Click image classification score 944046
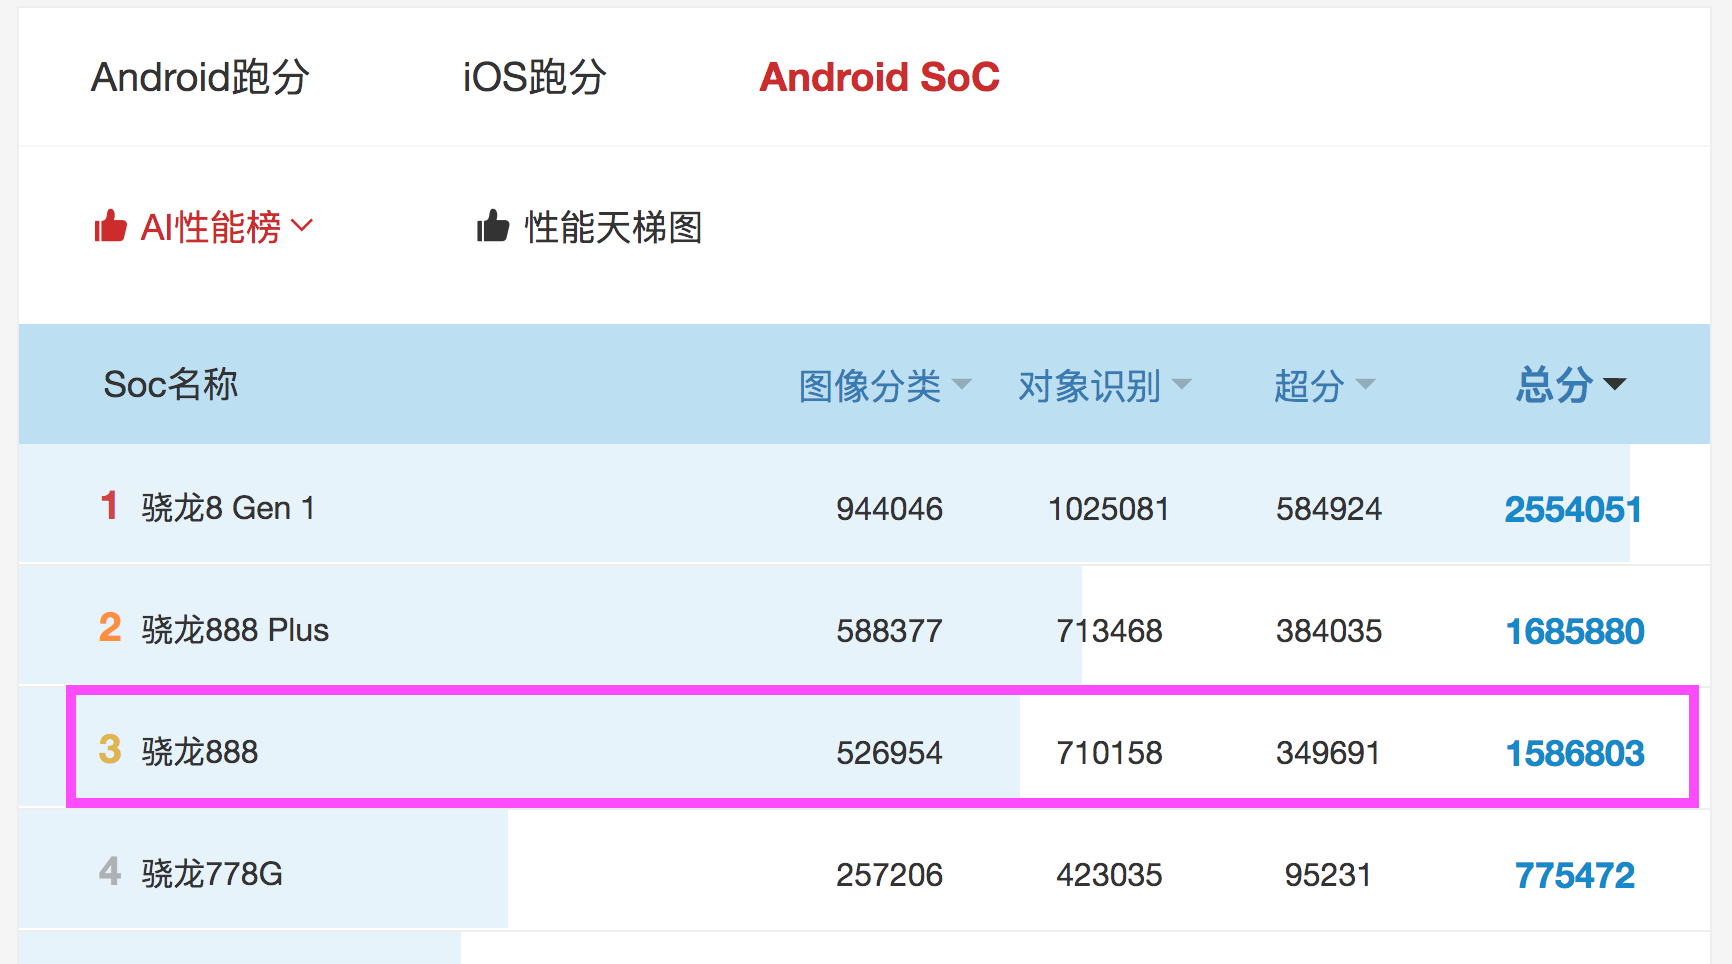 pyautogui.click(x=889, y=509)
